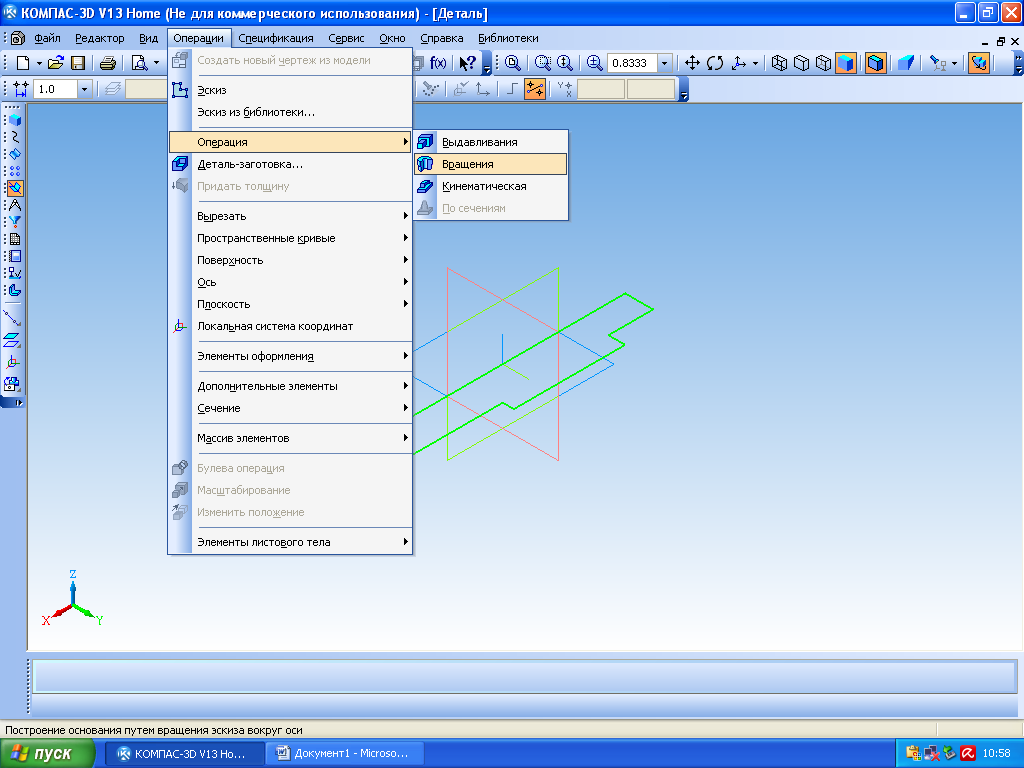Toggle shaded with edges display mode
This screenshot has width=1024, height=768.
click(x=876, y=63)
